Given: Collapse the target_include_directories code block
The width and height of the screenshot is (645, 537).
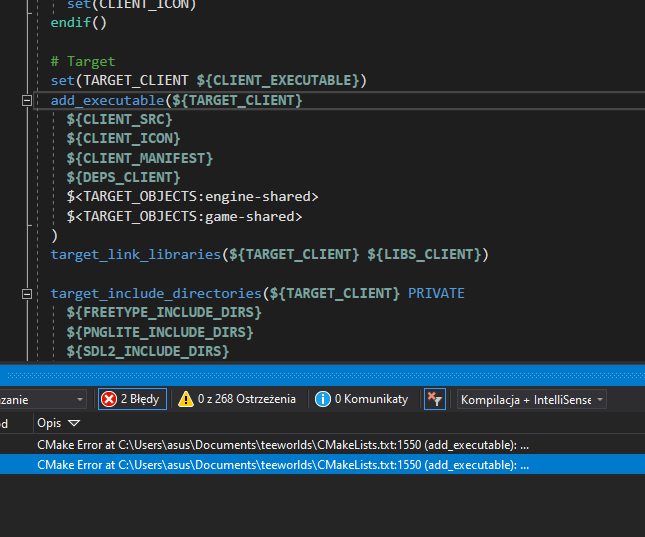Looking at the screenshot, I should (x=27, y=294).
